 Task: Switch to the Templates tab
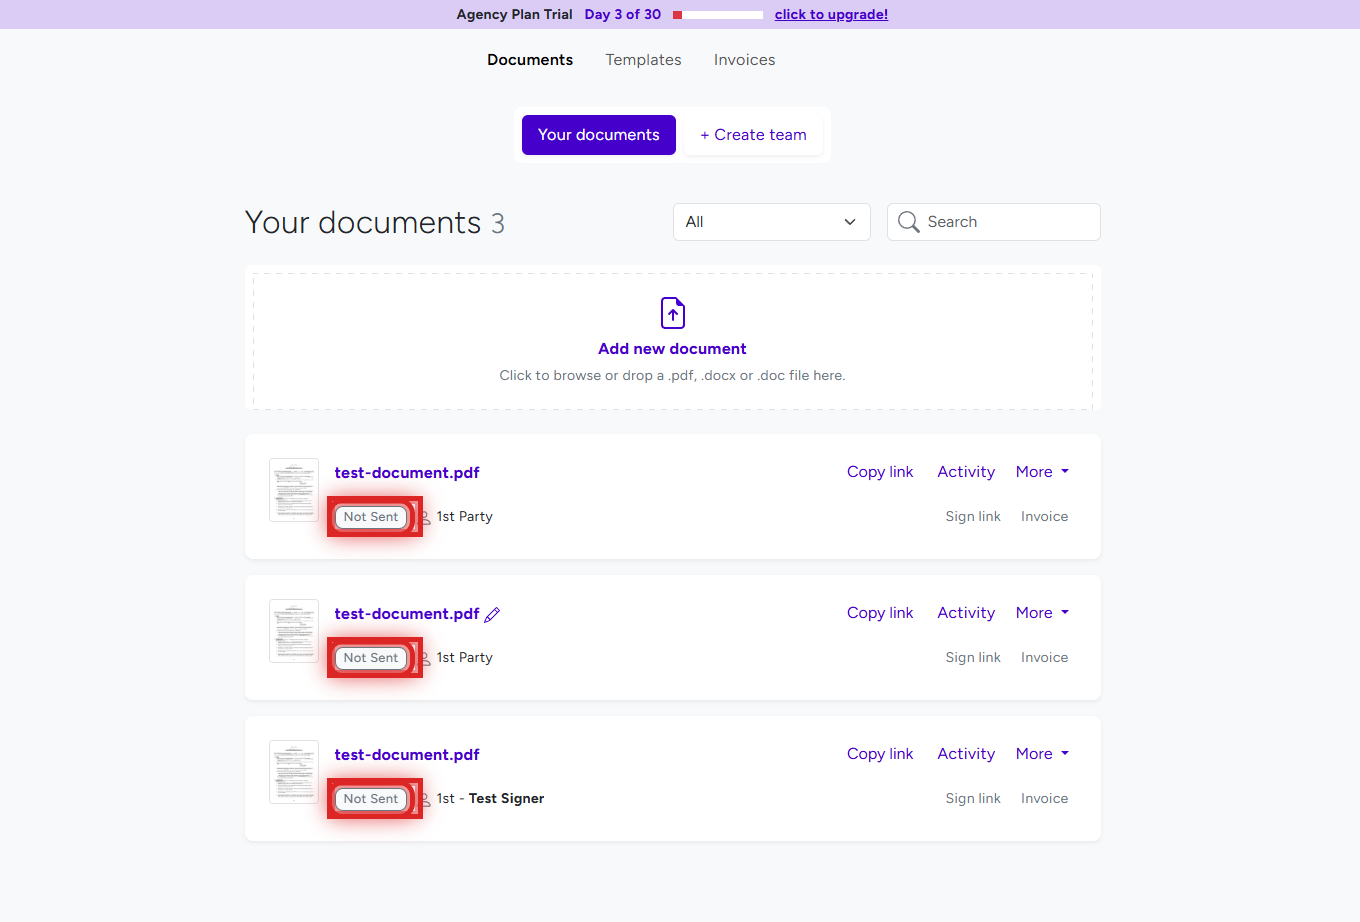pyautogui.click(x=643, y=60)
